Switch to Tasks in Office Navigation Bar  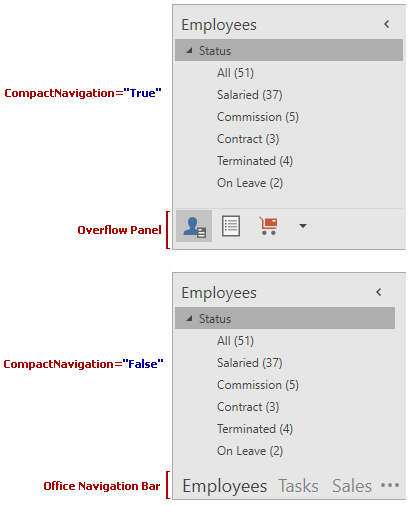click(x=298, y=486)
